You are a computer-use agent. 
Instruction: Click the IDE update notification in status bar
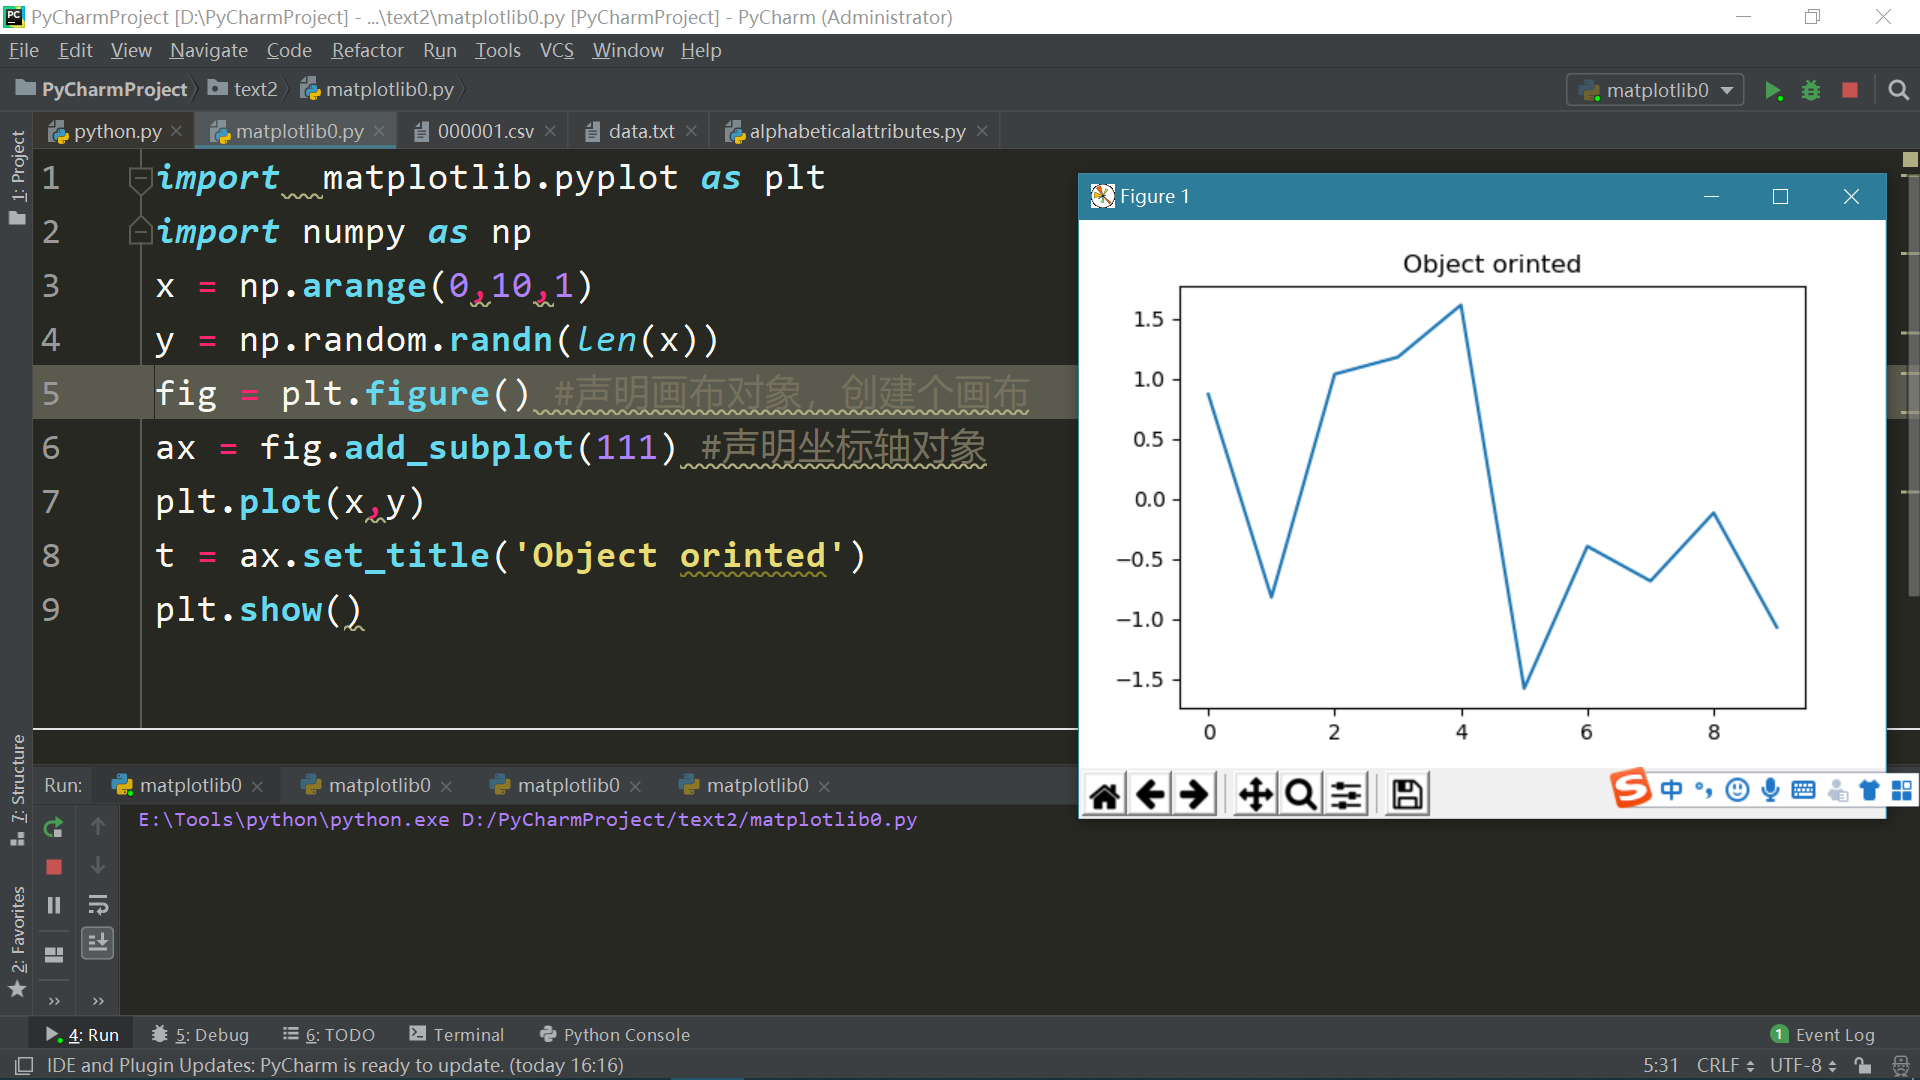pos(335,1066)
